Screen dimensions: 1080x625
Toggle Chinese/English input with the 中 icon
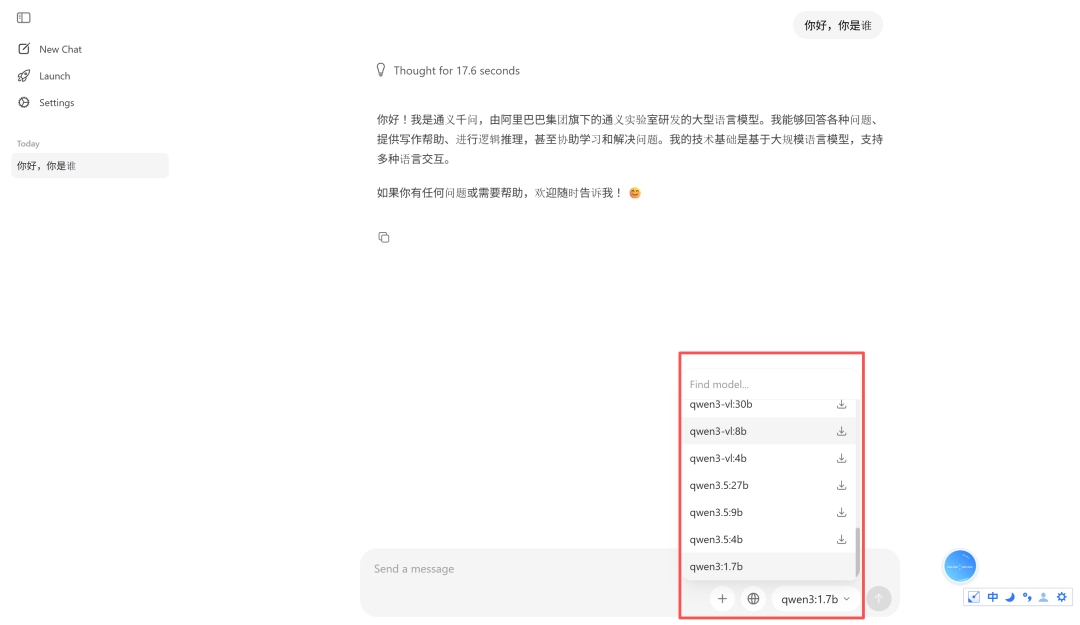(992, 596)
